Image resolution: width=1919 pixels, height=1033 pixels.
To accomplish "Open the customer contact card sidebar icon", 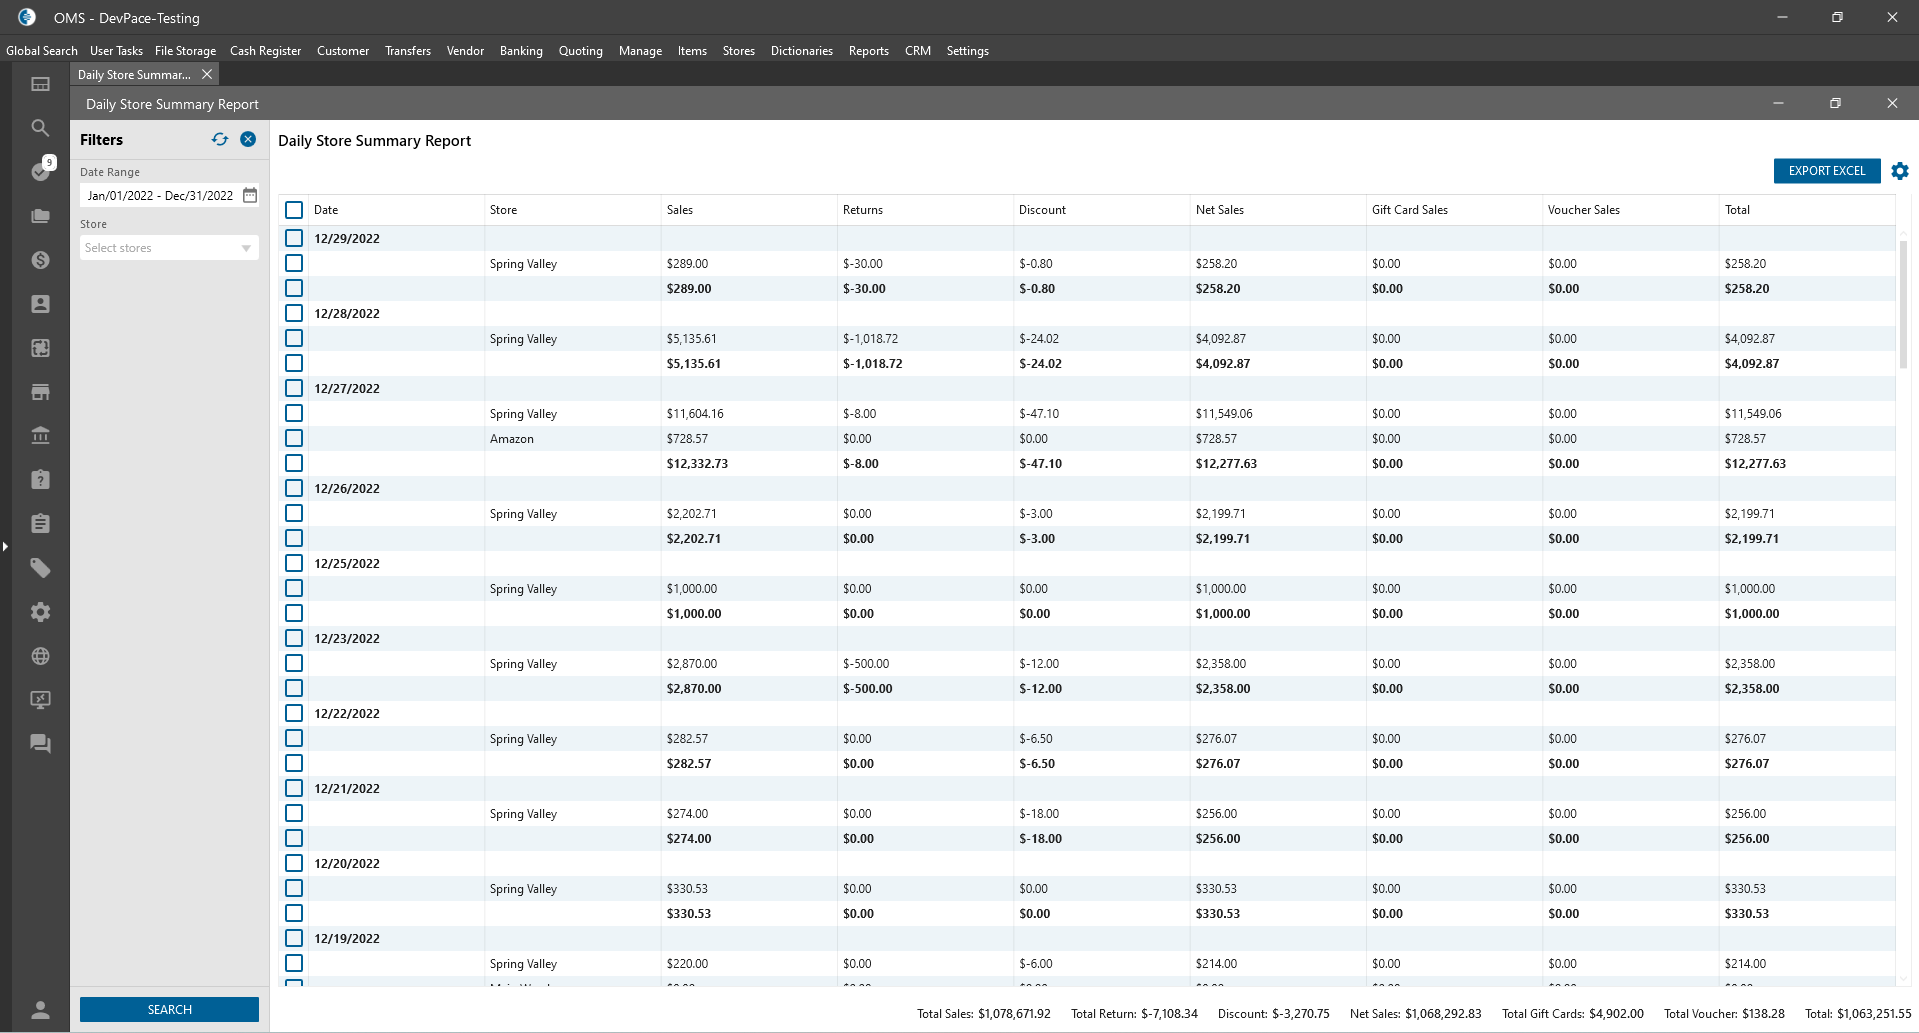I will 40,304.
